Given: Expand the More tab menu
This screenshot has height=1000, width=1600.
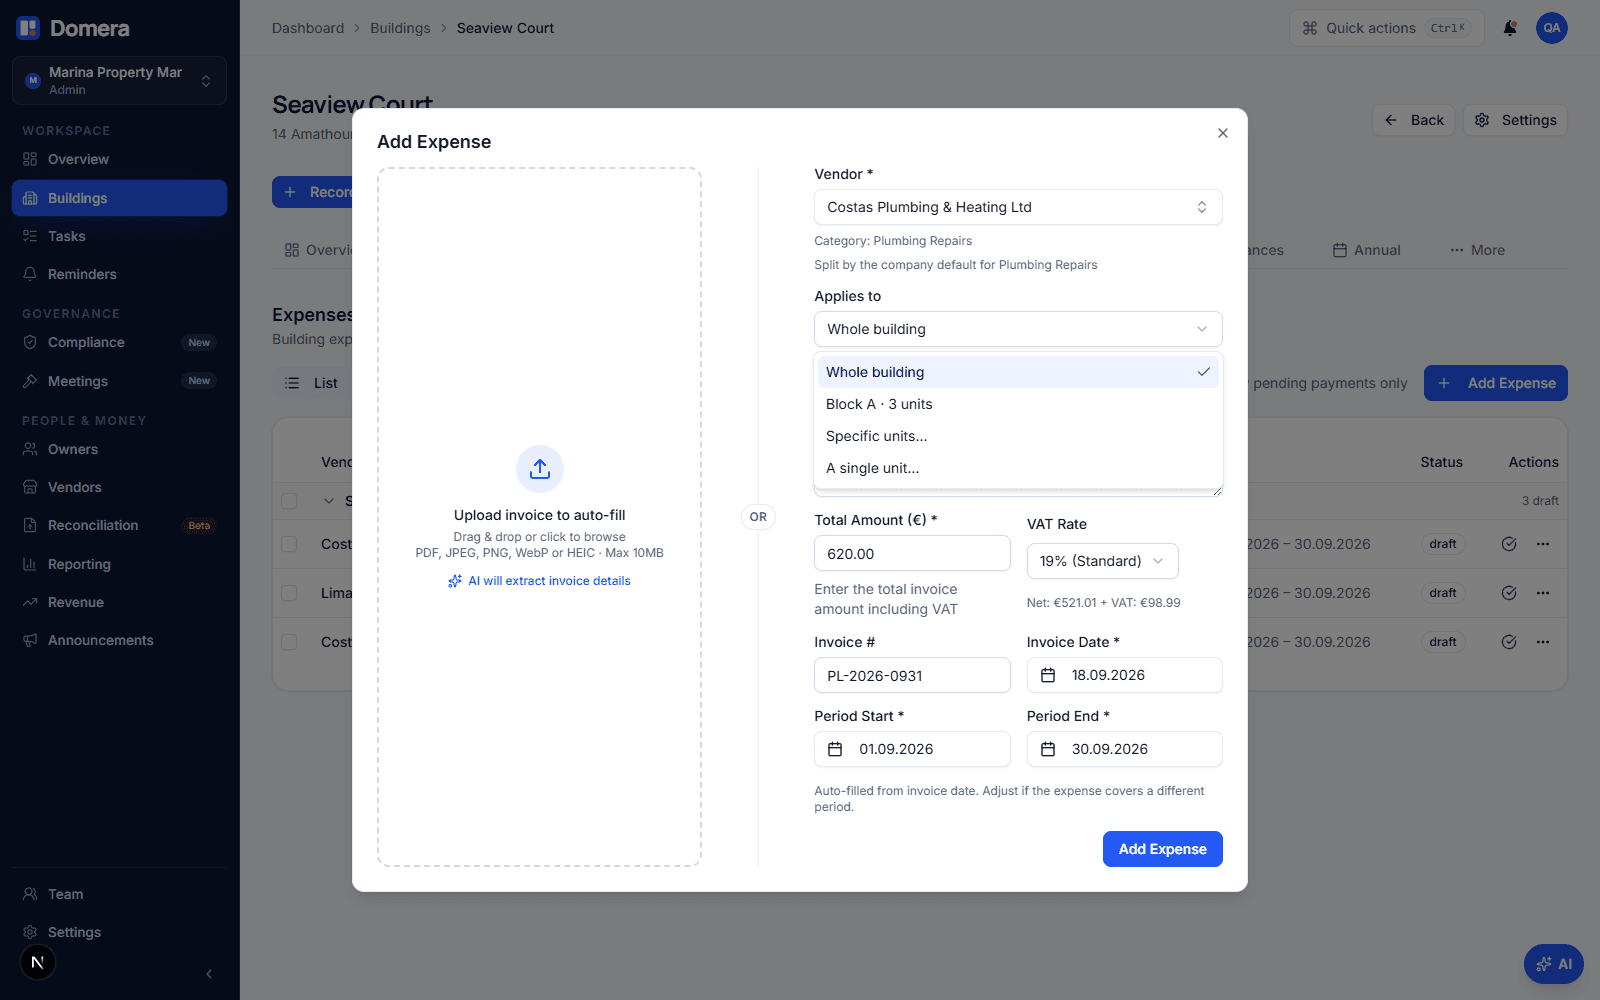Looking at the screenshot, I should [1477, 250].
